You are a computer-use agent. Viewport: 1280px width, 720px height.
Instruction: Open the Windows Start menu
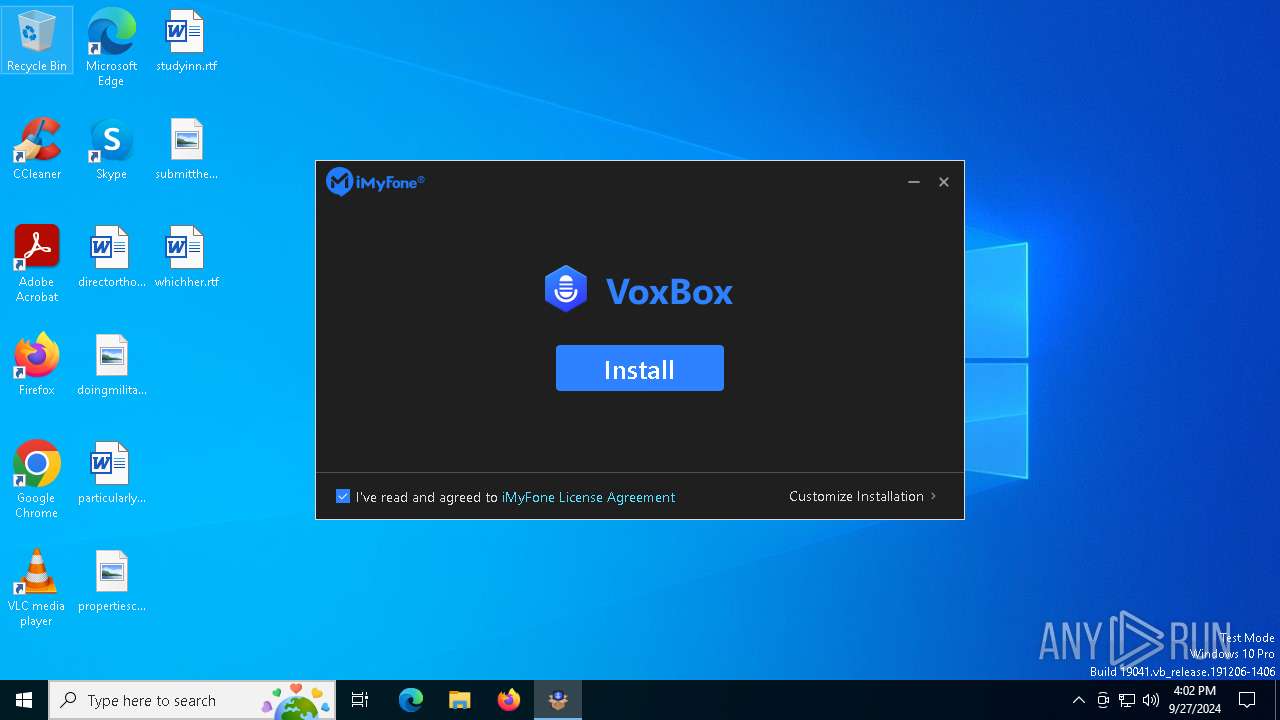(x=24, y=700)
